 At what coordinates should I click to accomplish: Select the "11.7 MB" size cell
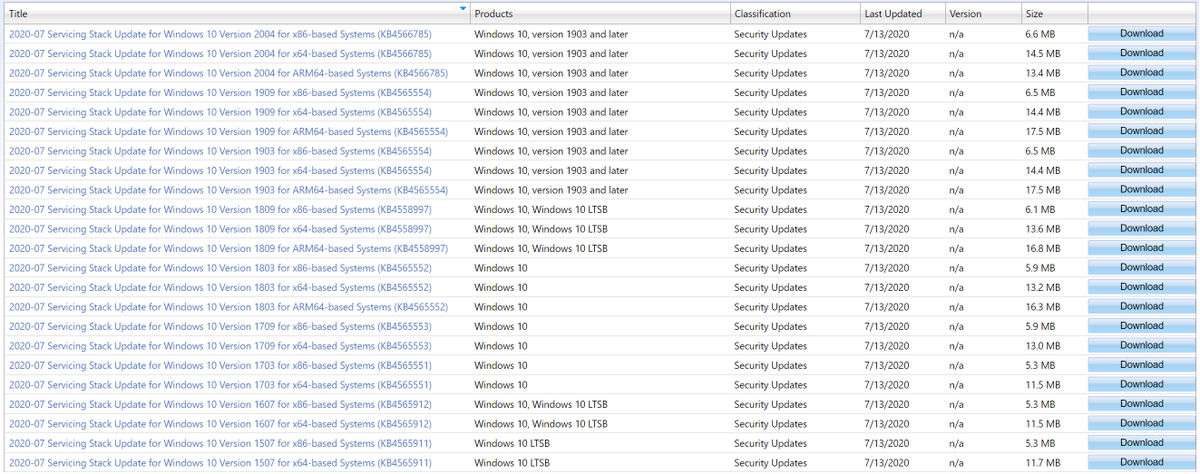(1043, 463)
